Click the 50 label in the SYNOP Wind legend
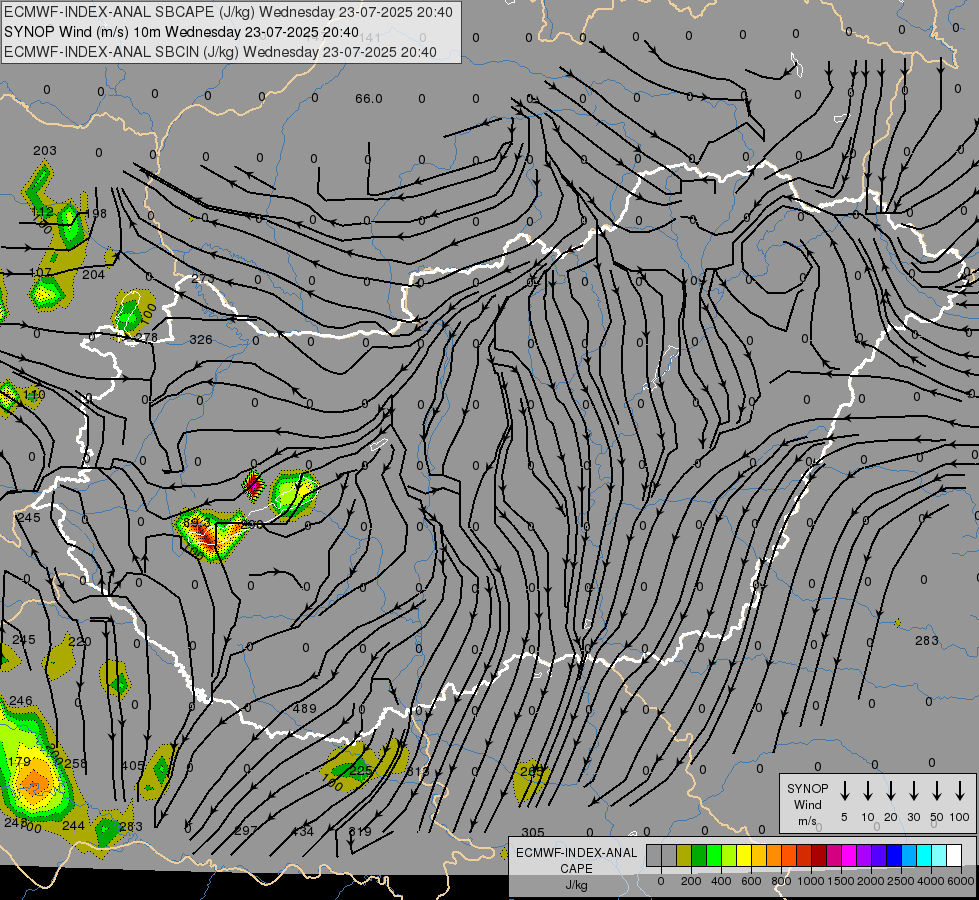 (937, 817)
